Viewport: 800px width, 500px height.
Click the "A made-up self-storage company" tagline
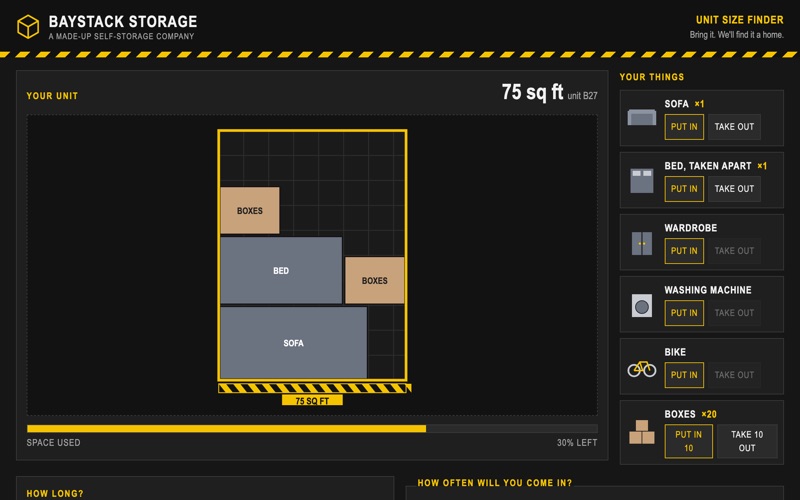pos(121,36)
